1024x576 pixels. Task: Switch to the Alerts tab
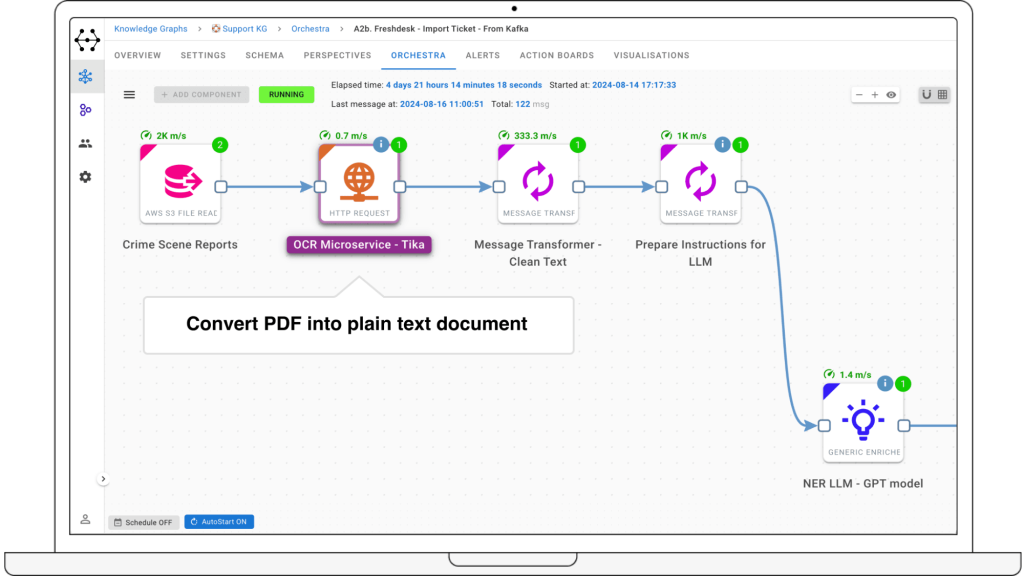point(483,56)
